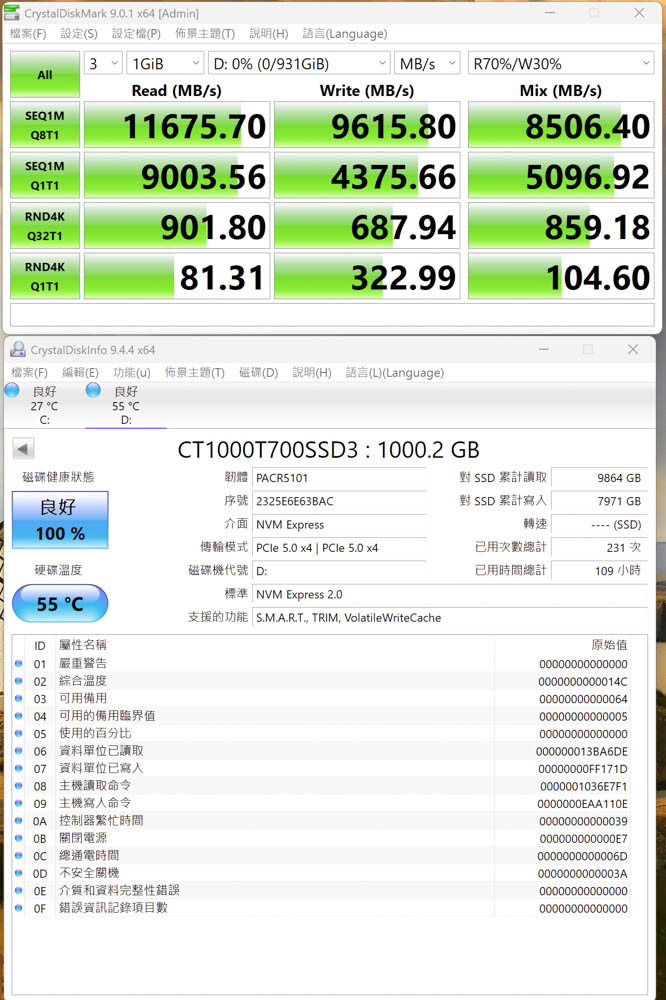This screenshot has height=1000, width=666.
Task: Run the SEQ1M Q8T1 test
Action: point(45,125)
